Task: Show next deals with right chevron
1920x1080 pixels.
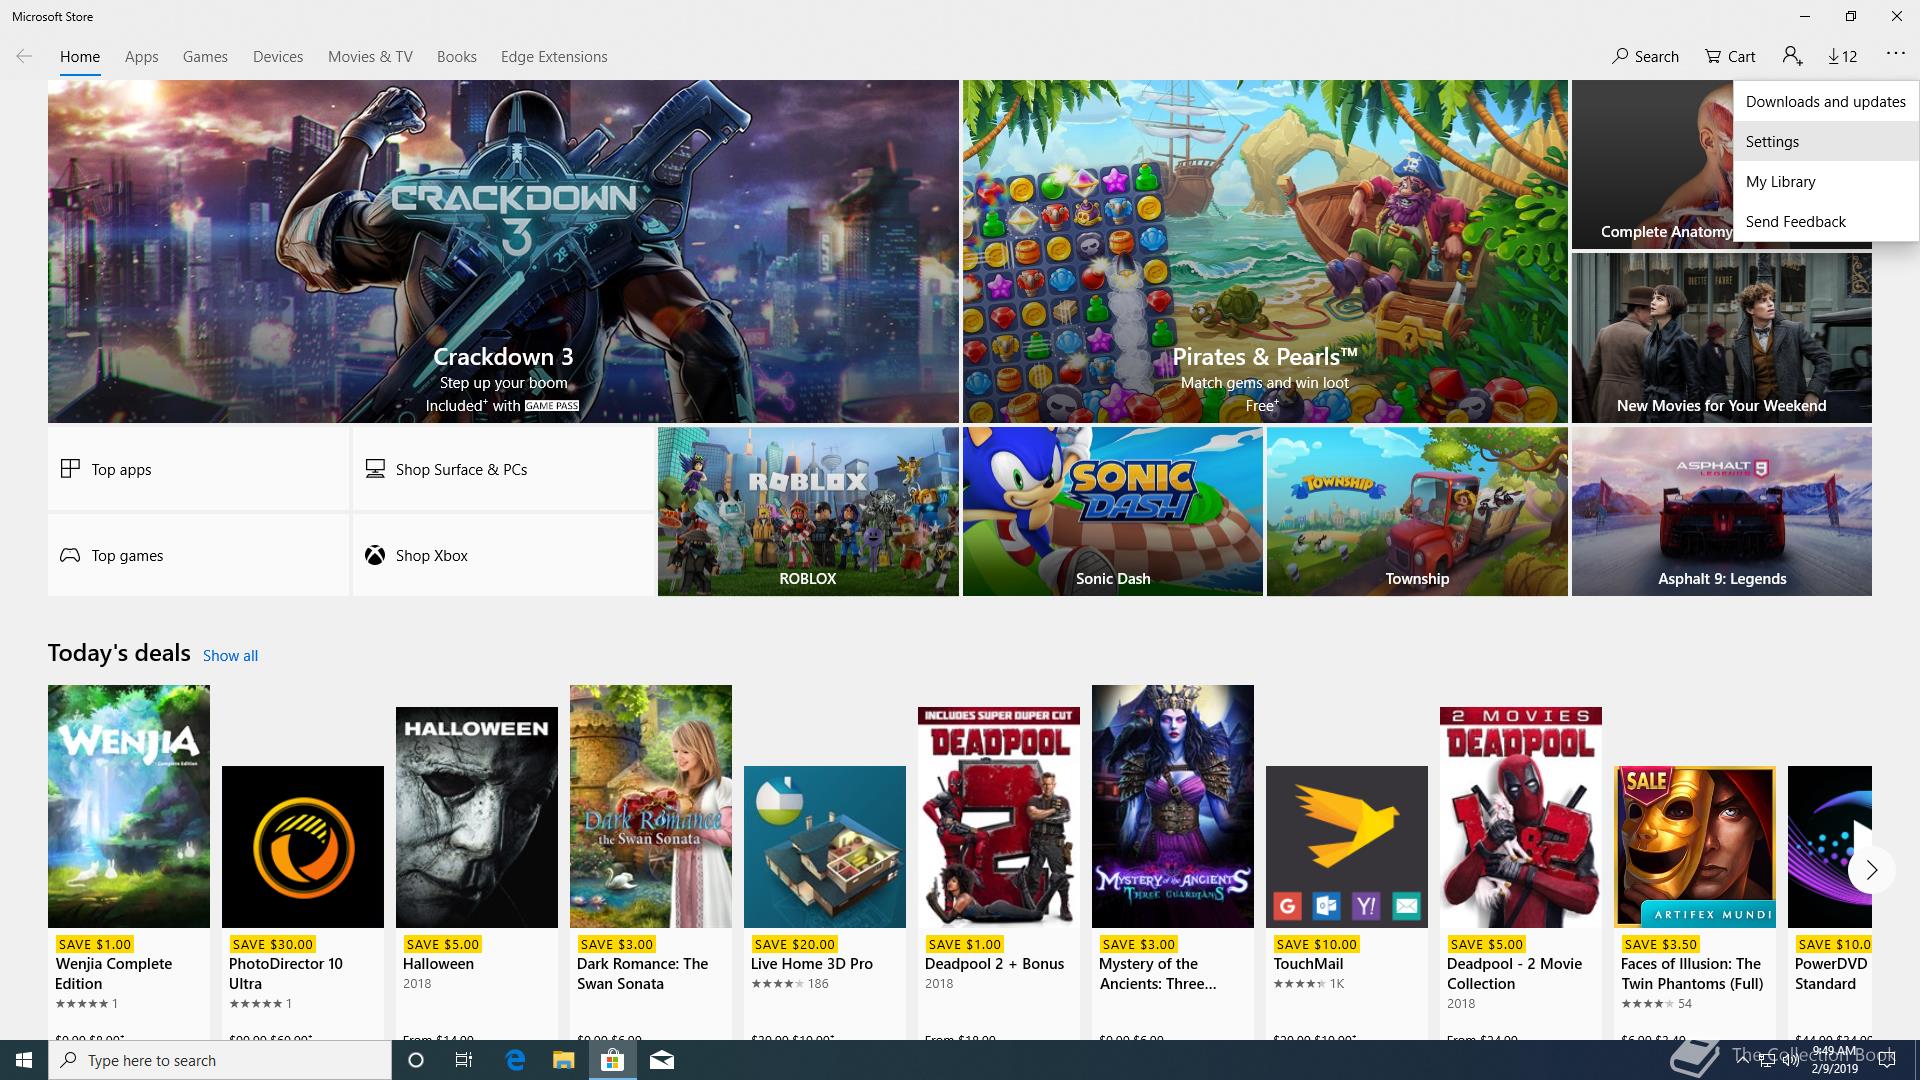Action: pos(1871,870)
